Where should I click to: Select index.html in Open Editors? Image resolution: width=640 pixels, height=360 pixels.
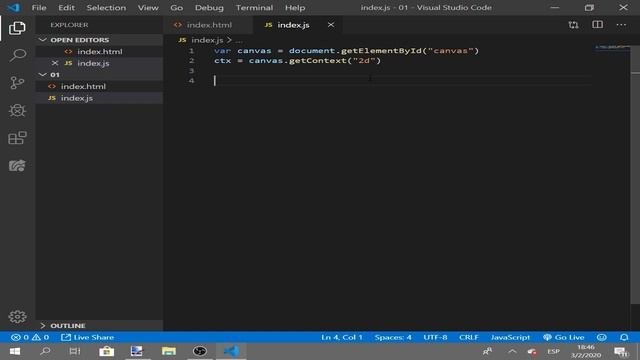click(100, 52)
